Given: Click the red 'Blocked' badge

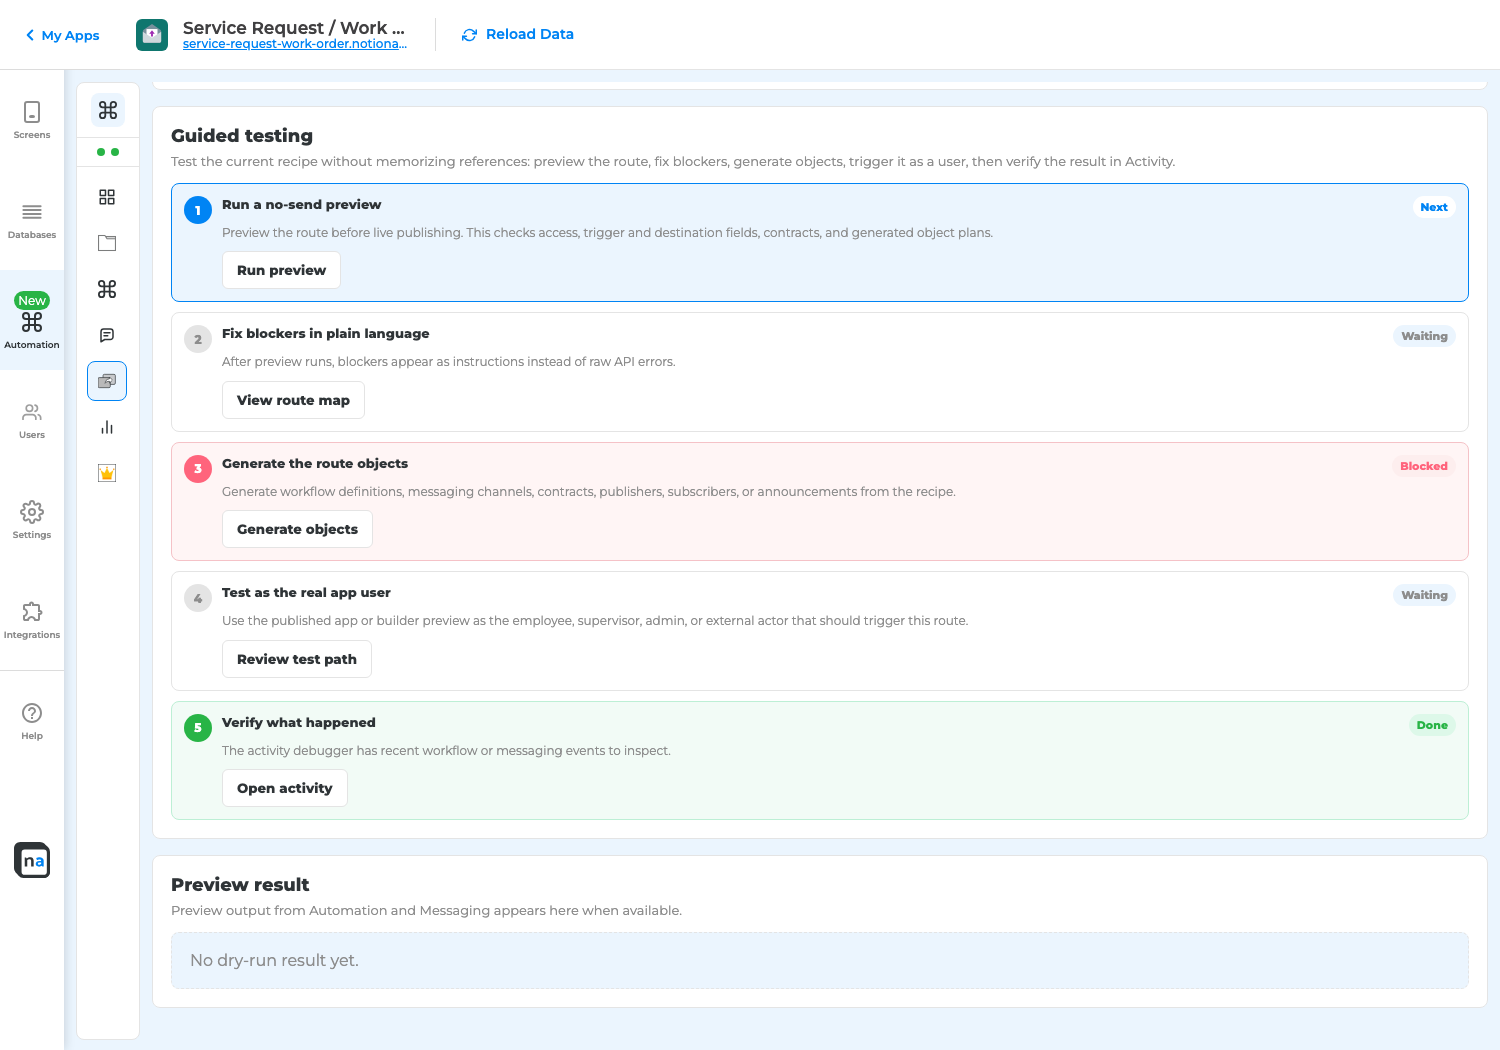Looking at the screenshot, I should click(x=1424, y=466).
